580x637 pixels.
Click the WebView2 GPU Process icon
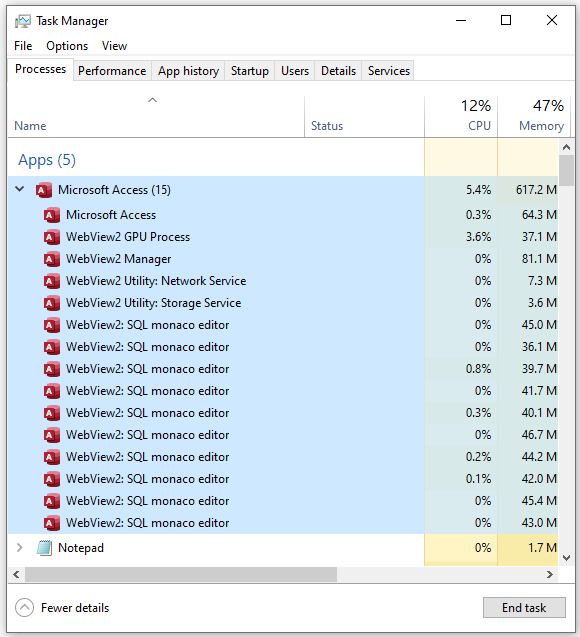pos(52,237)
